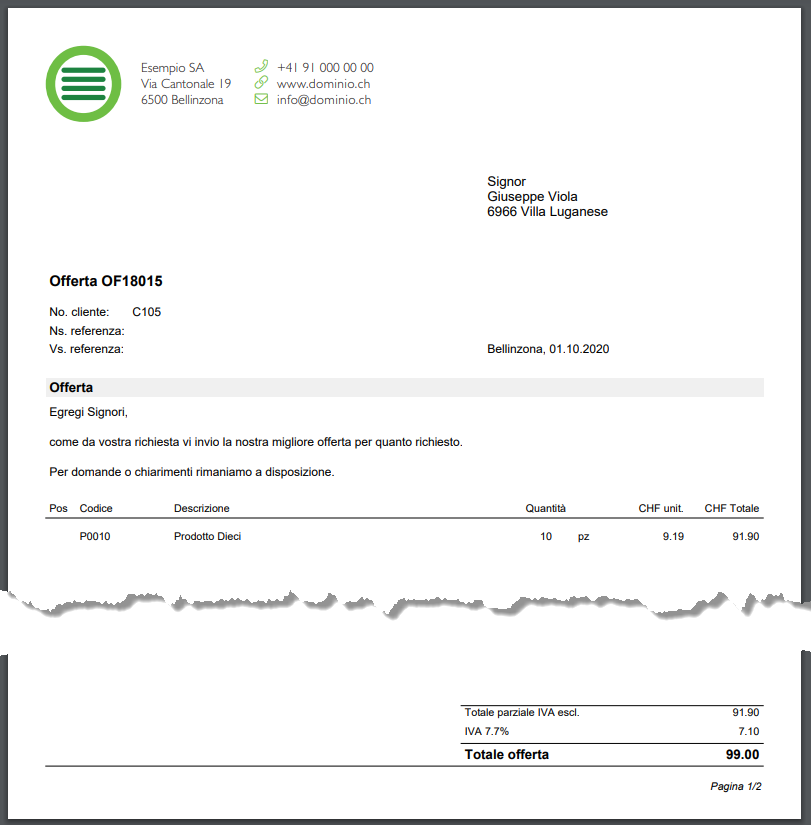Select the Offerta OF18015 title
Screen dimensions: 811x825
pyautogui.click(x=106, y=282)
